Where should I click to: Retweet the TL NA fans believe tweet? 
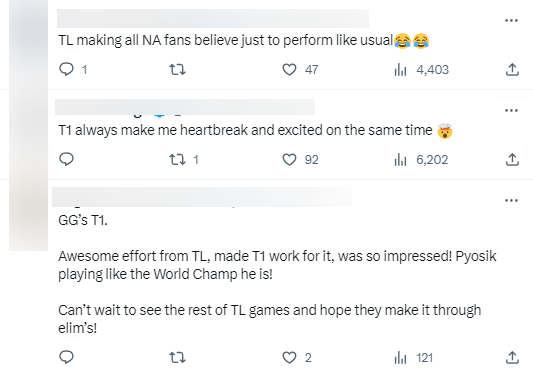pos(177,70)
